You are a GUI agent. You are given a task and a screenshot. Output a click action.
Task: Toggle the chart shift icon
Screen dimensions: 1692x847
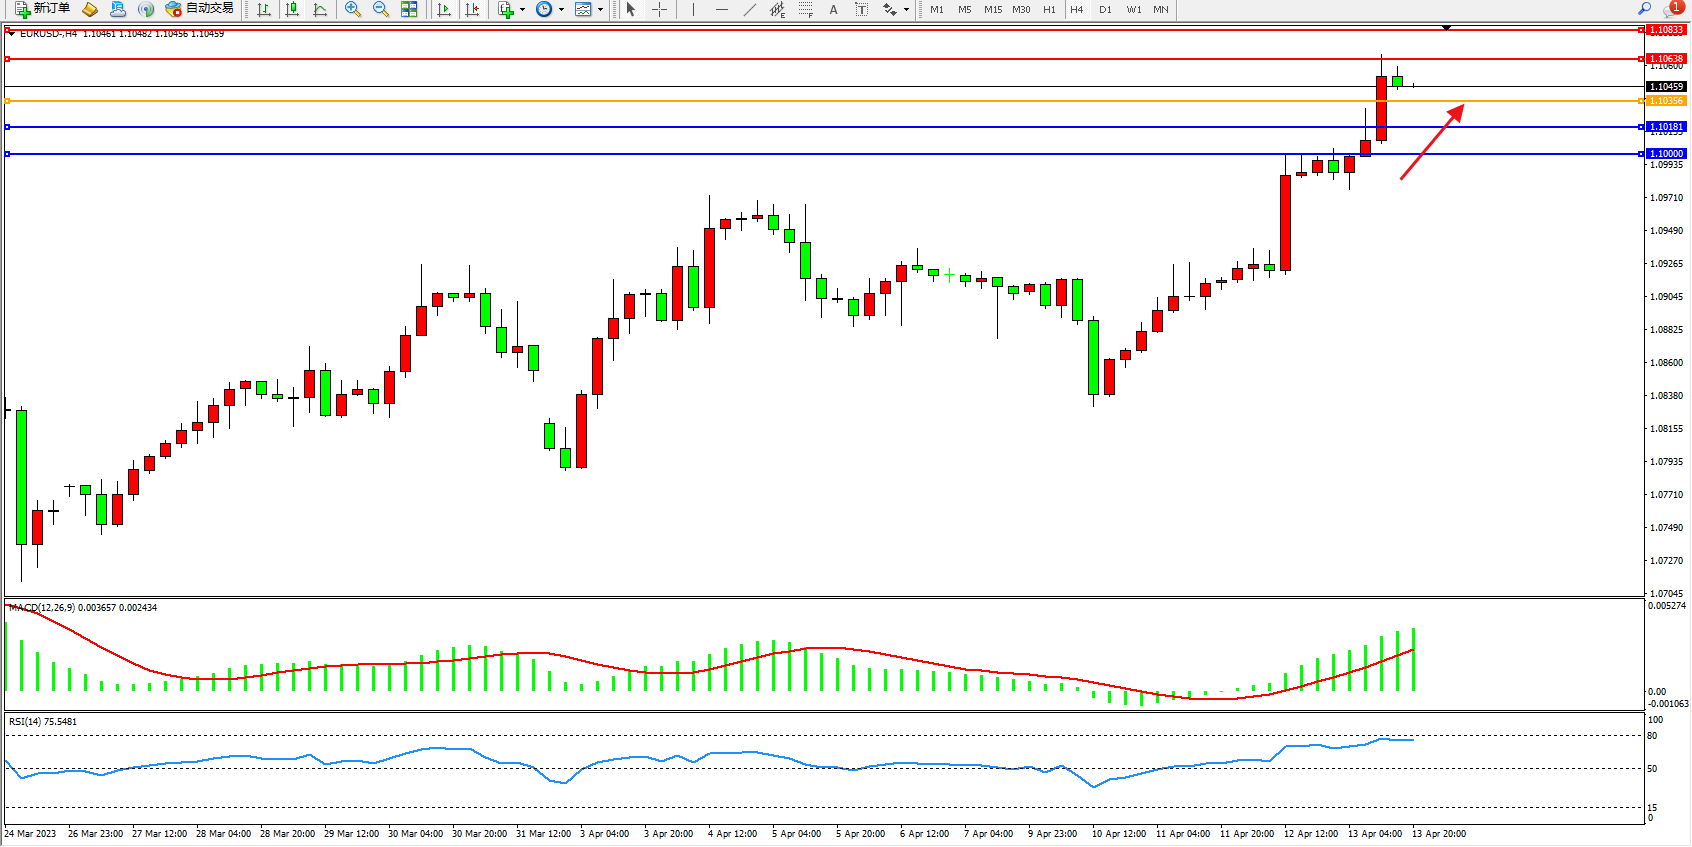pyautogui.click(x=472, y=9)
